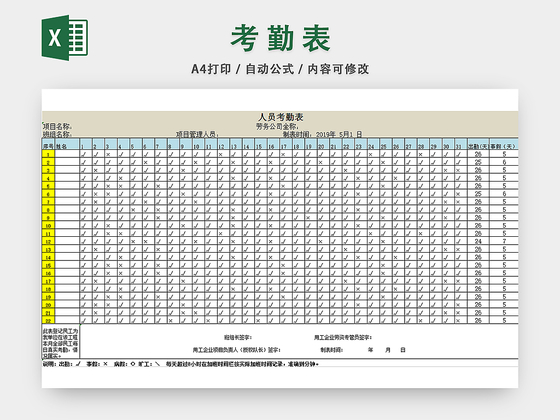Select yellow serial number cell 10

coord(48,225)
